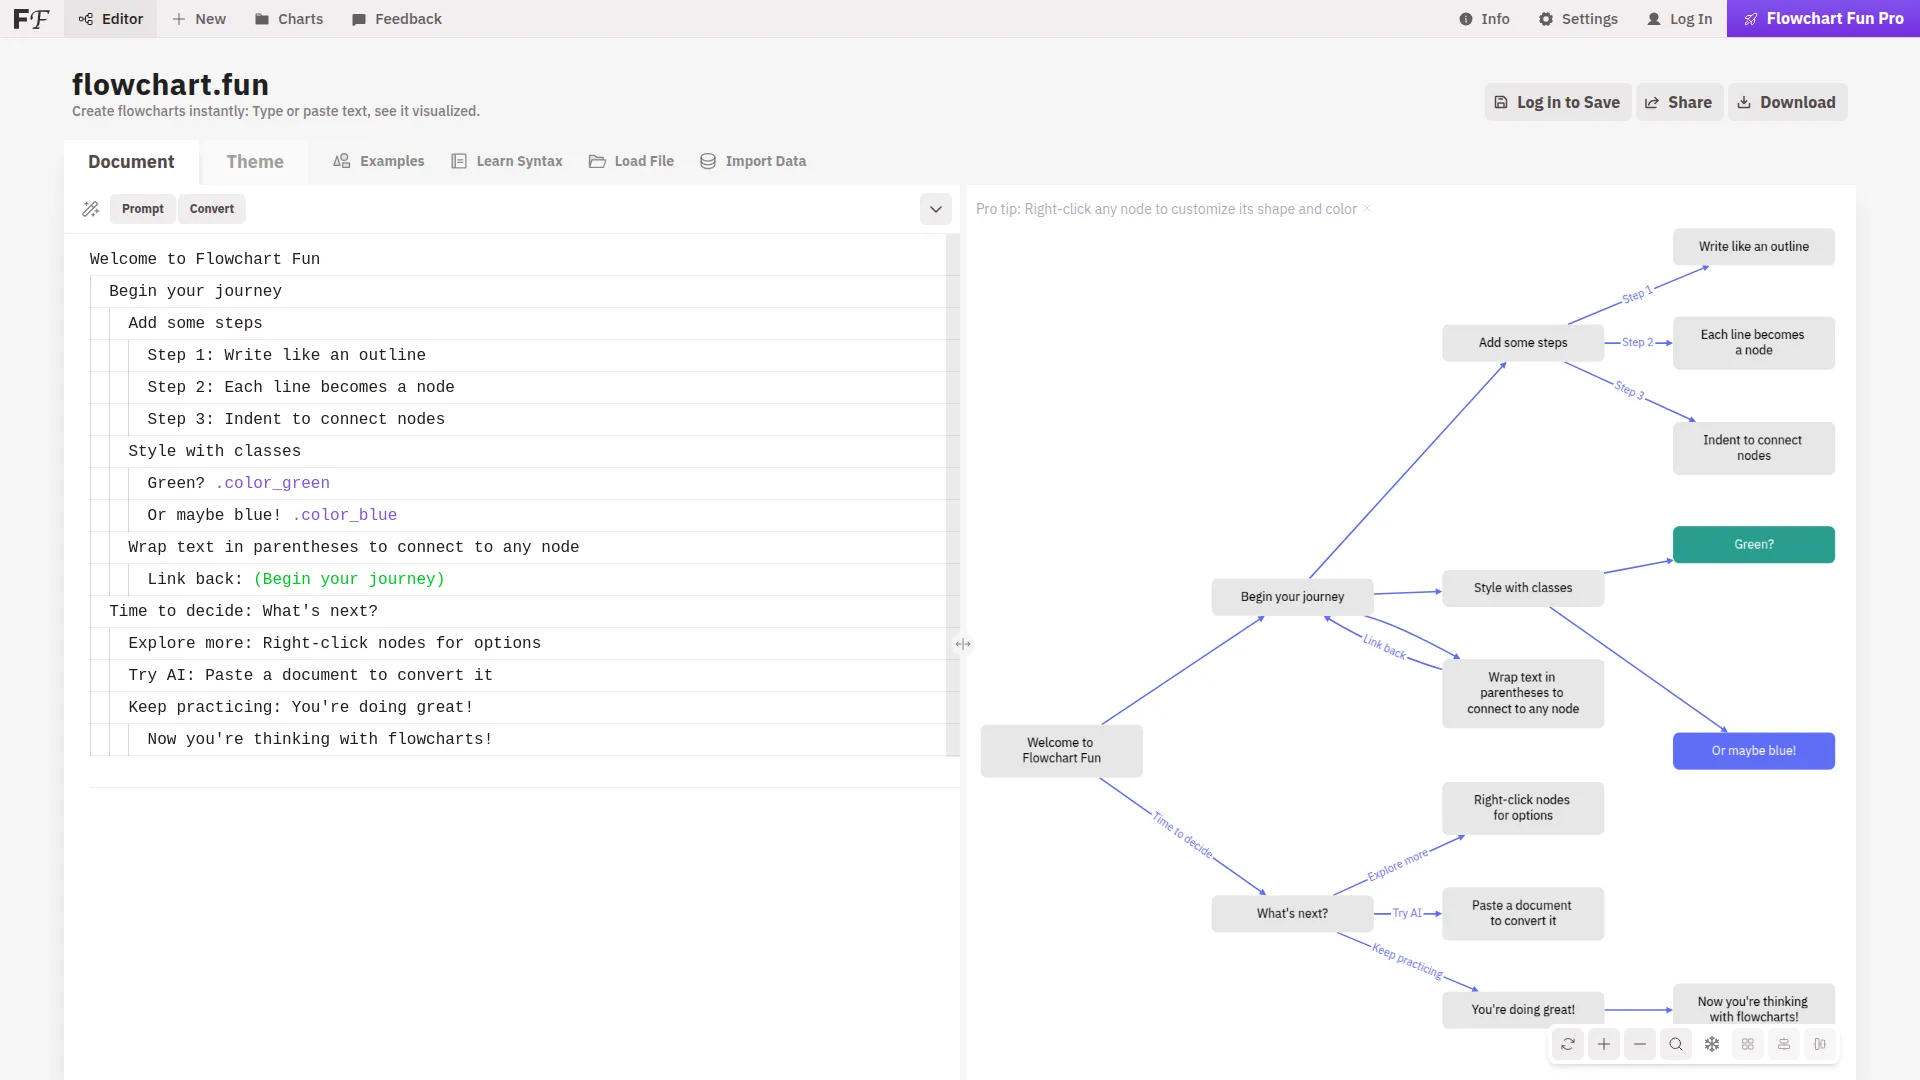This screenshot has height=1080, width=1920.
Task: Click the Load File icon
Action: (598, 161)
